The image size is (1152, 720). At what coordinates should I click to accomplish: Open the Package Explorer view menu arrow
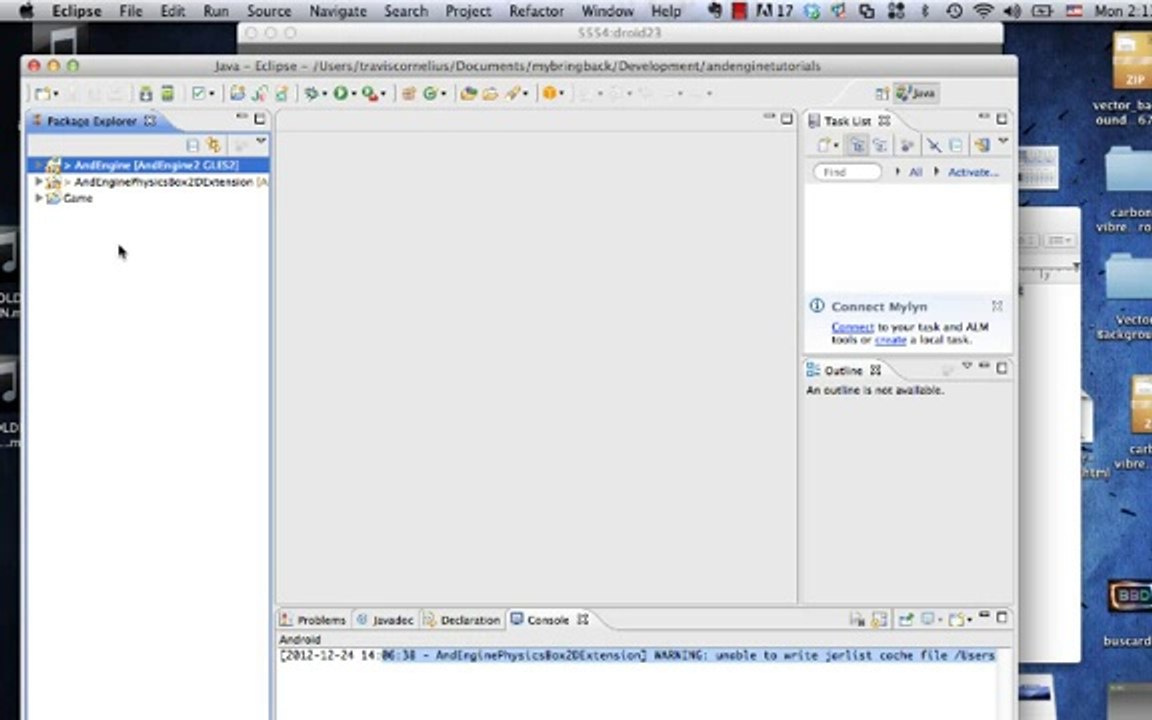coord(261,141)
